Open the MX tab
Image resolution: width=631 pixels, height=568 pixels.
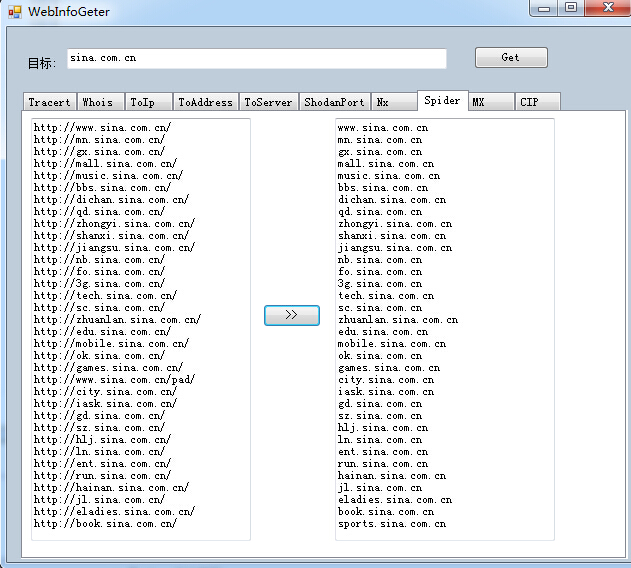pyautogui.click(x=491, y=102)
